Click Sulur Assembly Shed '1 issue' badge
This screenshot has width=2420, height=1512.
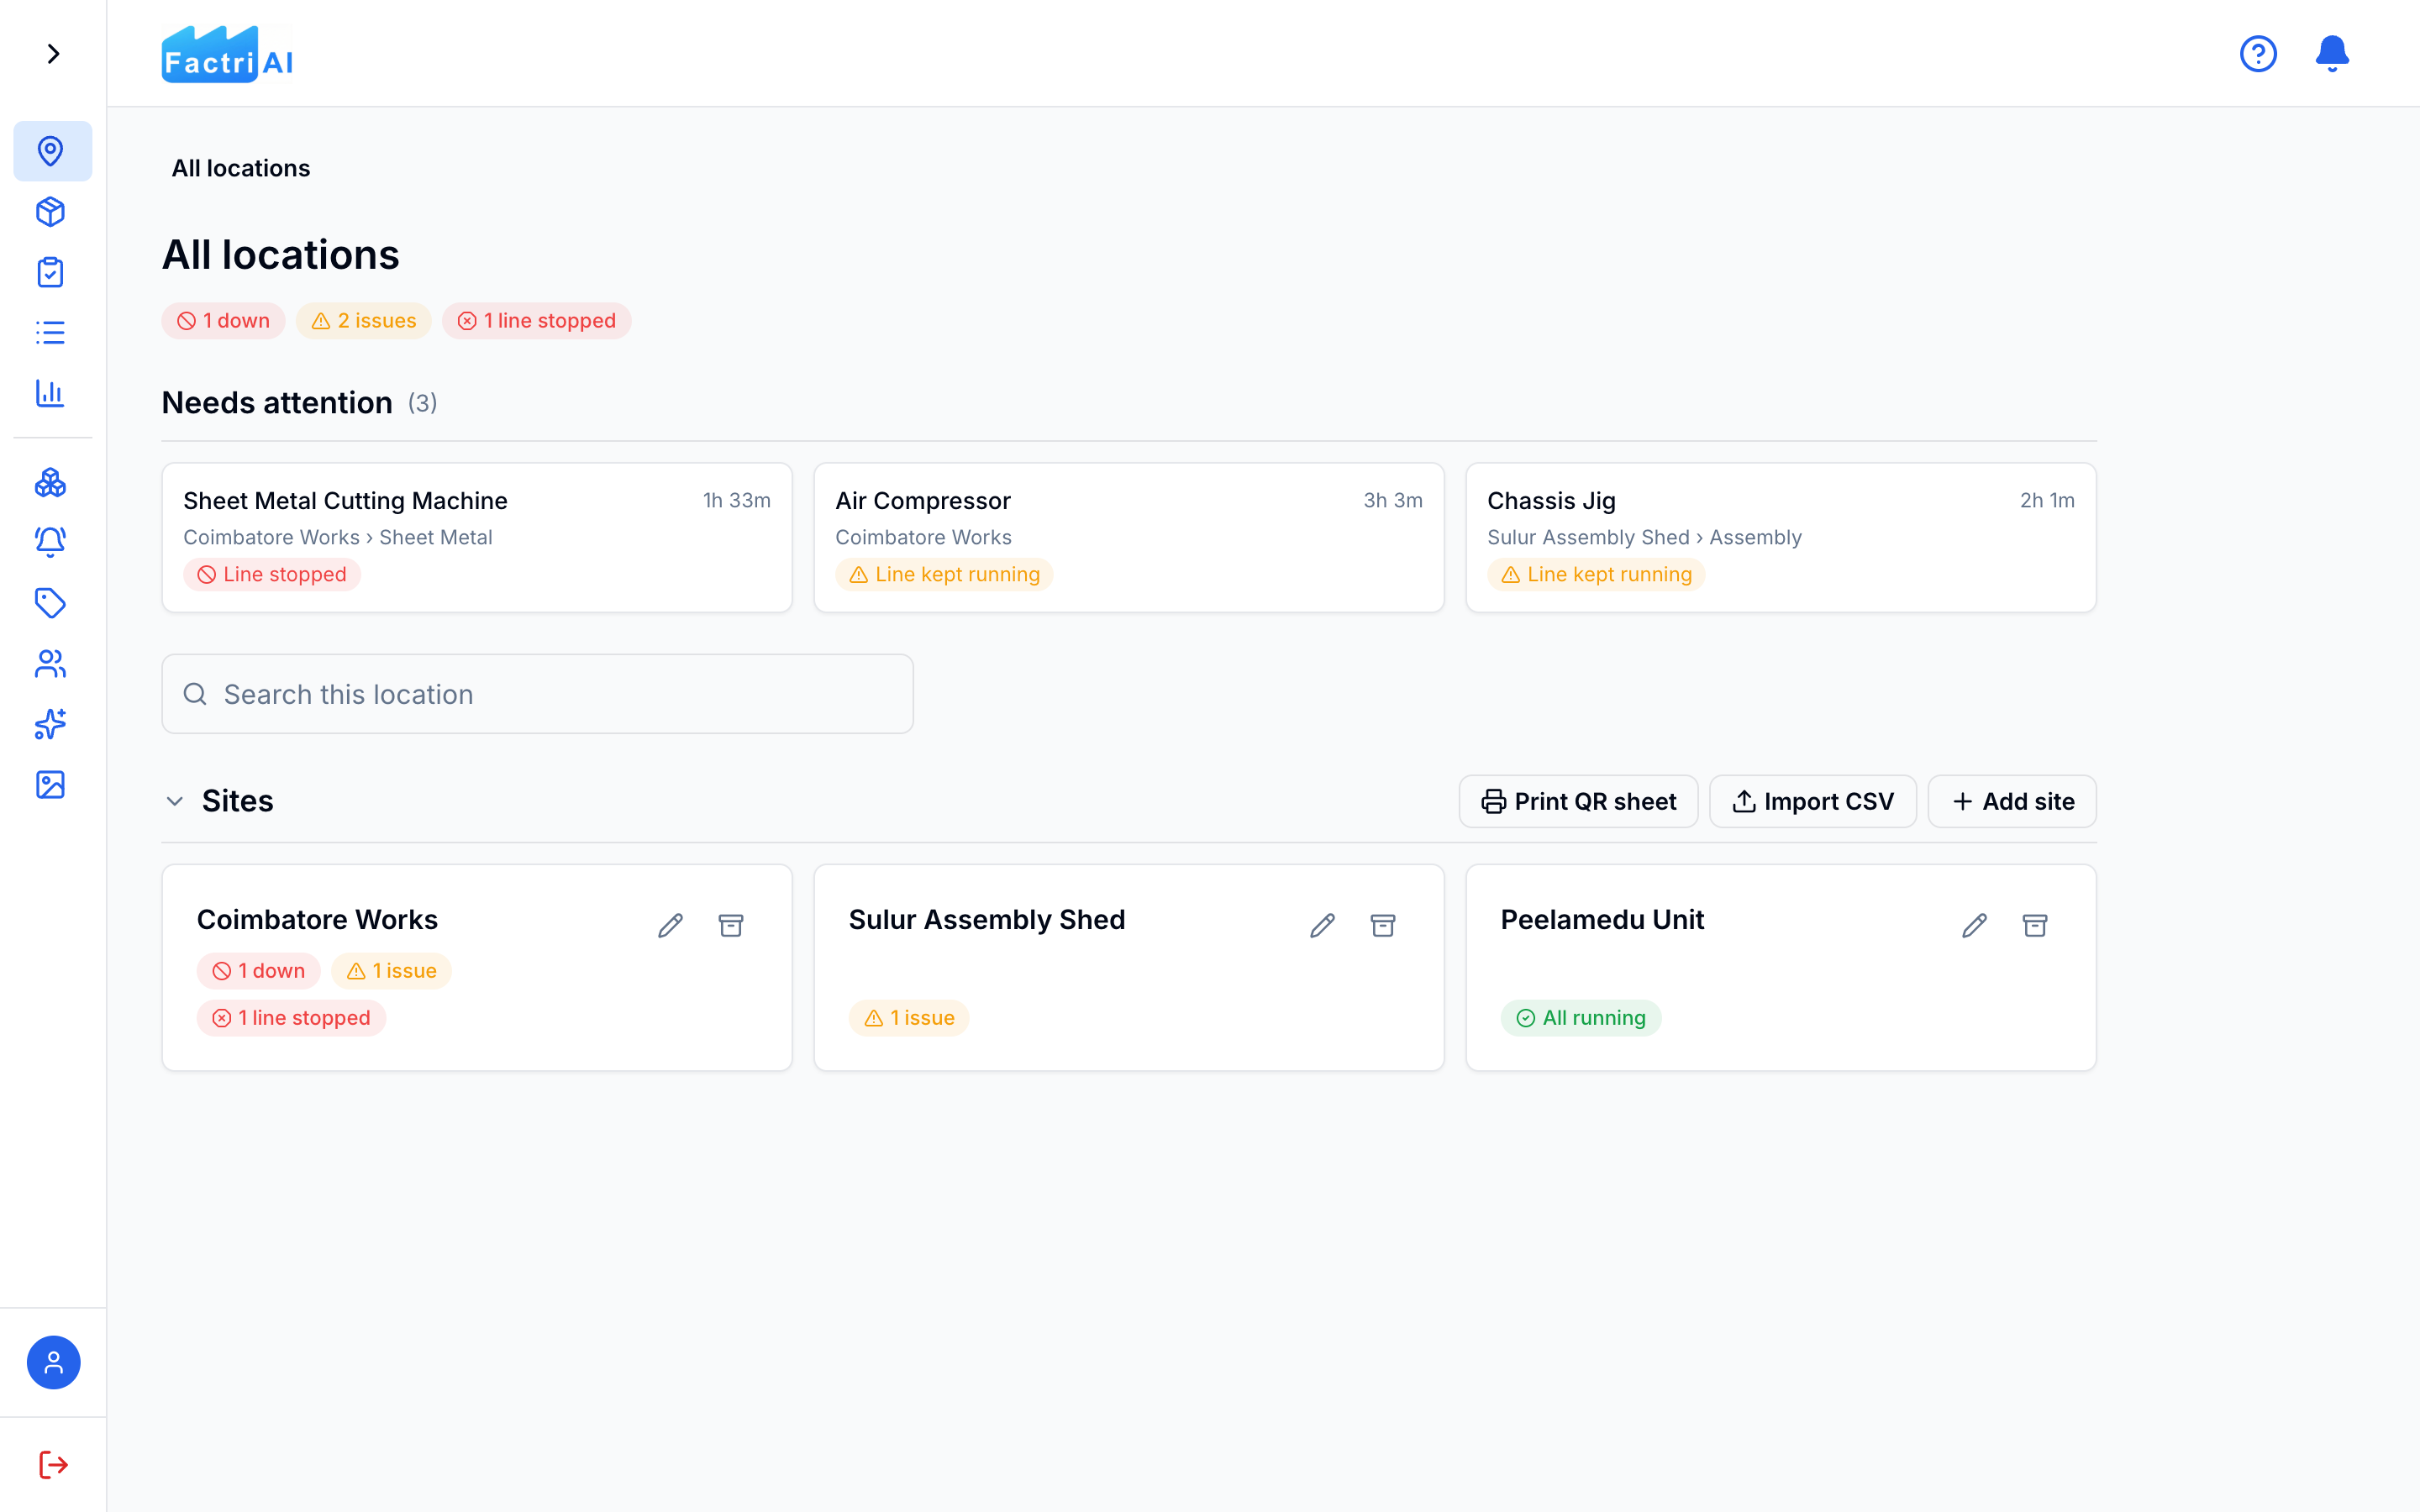pyautogui.click(x=909, y=1018)
